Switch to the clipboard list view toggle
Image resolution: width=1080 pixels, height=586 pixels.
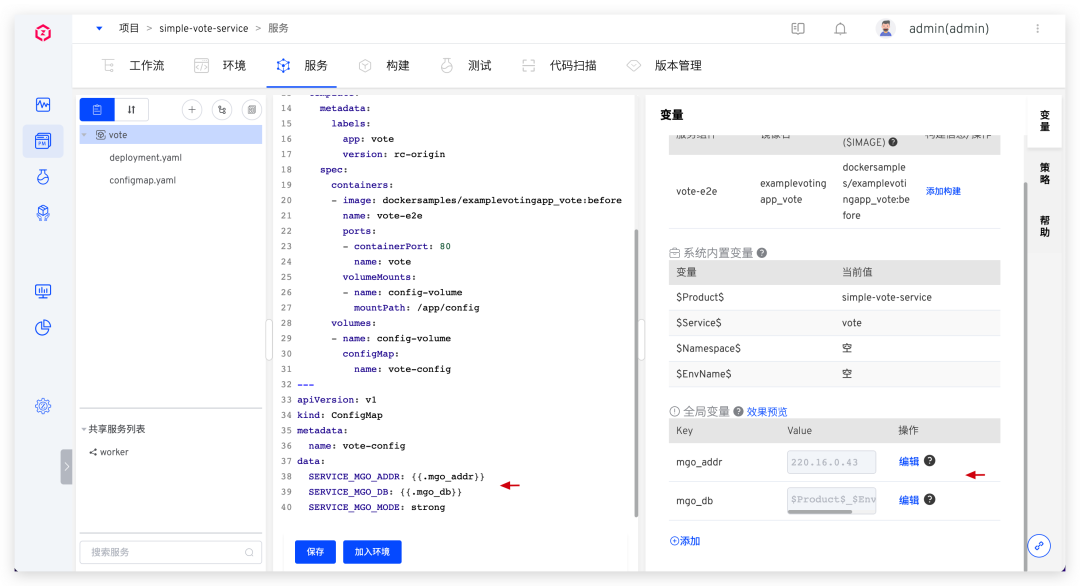click(97, 110)
